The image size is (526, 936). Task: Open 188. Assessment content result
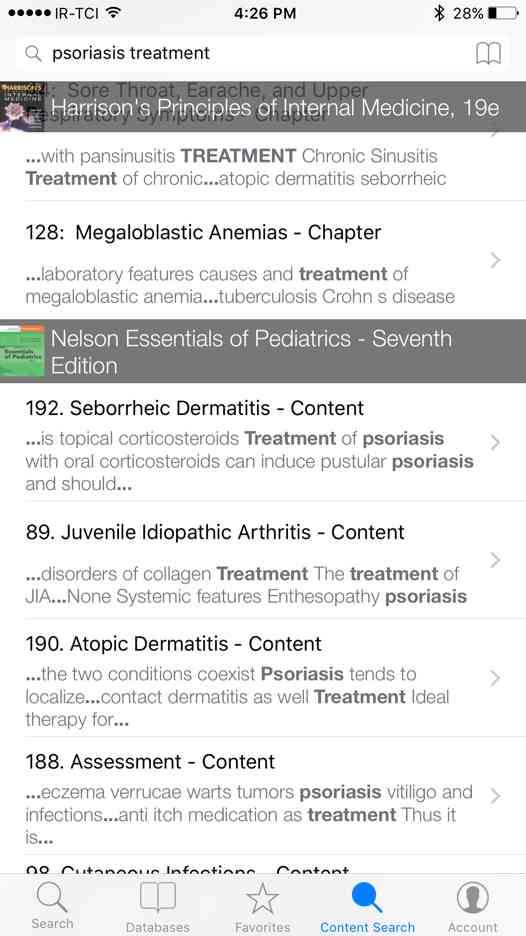263,796
